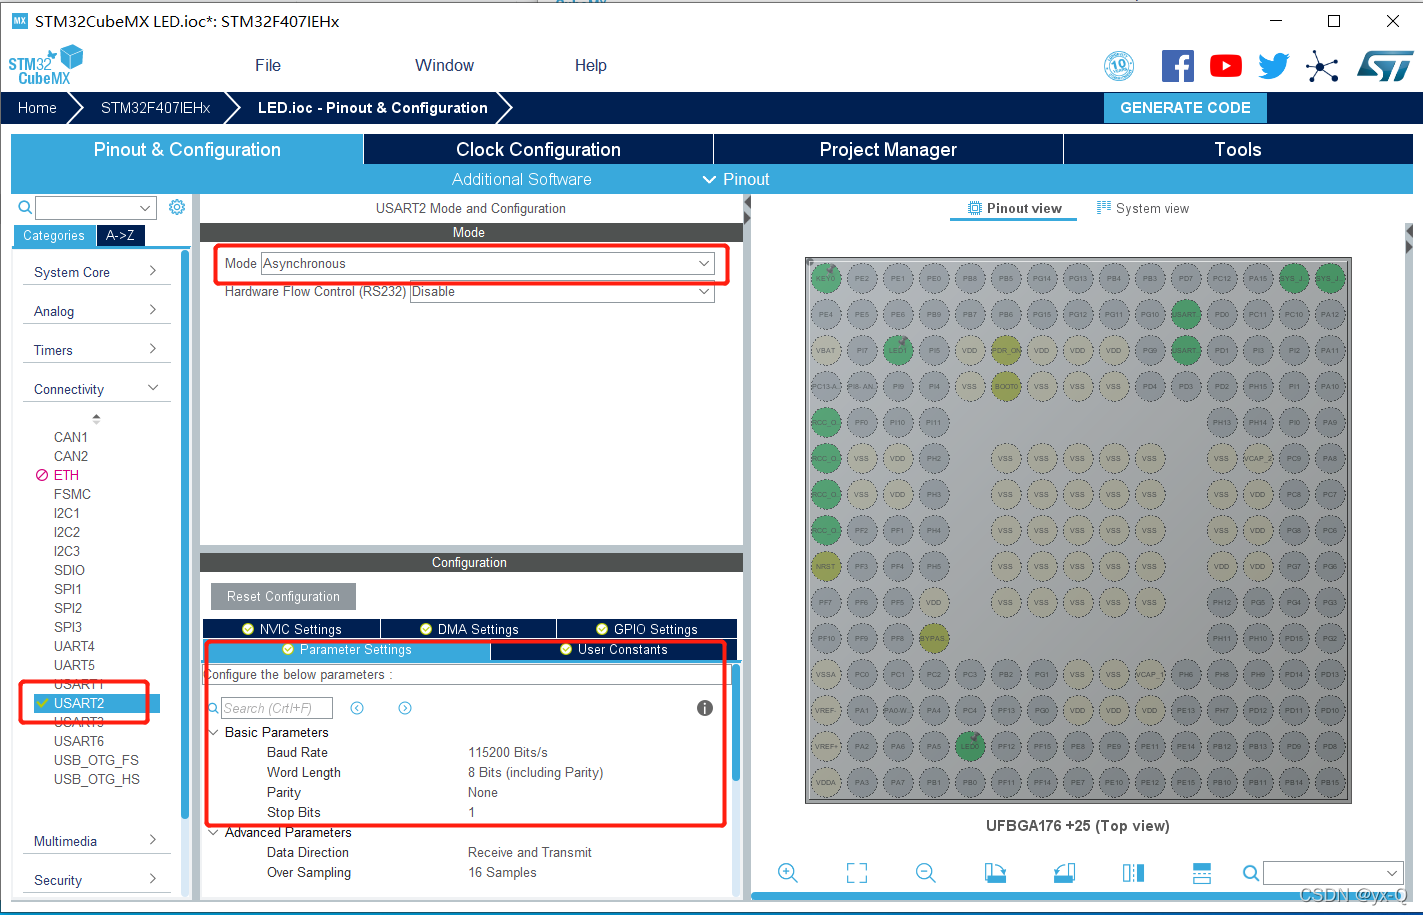This screenshot has width=1423, height=915.
Task: Collapse Basic Parameters section
Action: tap(213, 732)
